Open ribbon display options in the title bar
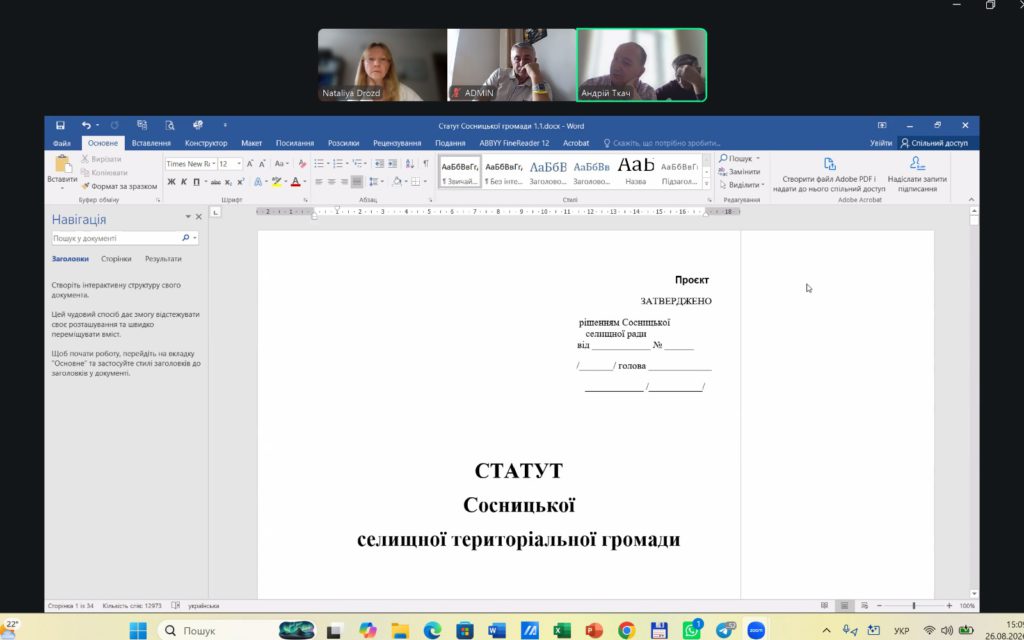 coord(882,125)
